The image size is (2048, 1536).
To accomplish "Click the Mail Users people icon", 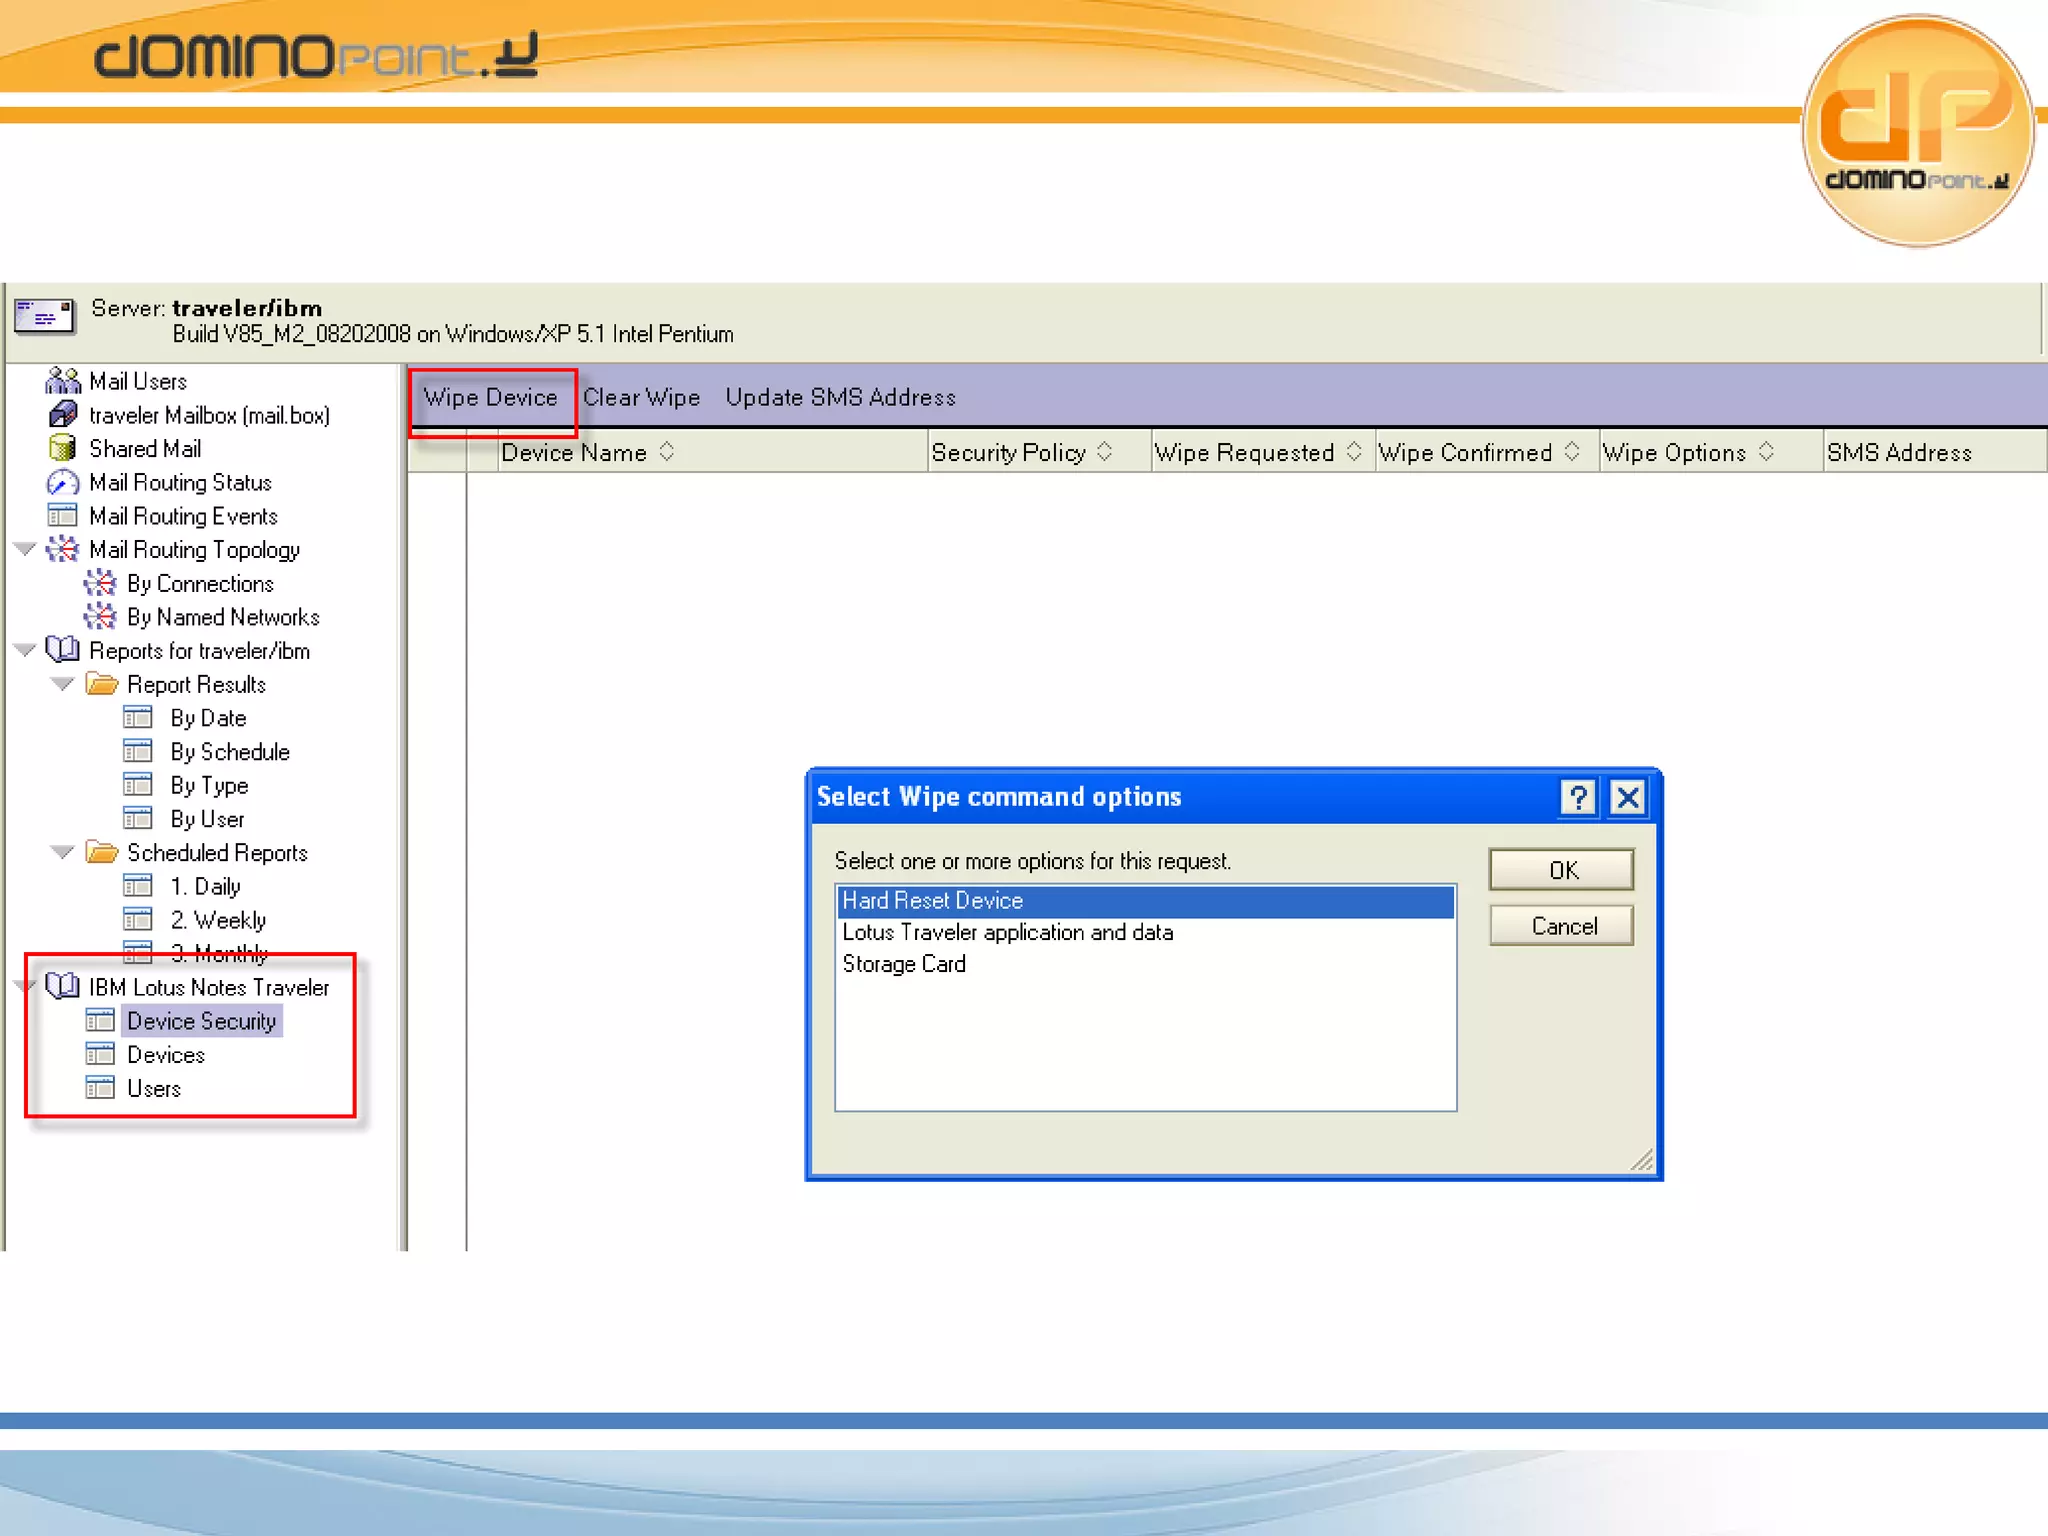I will click(x=62, y=381).
